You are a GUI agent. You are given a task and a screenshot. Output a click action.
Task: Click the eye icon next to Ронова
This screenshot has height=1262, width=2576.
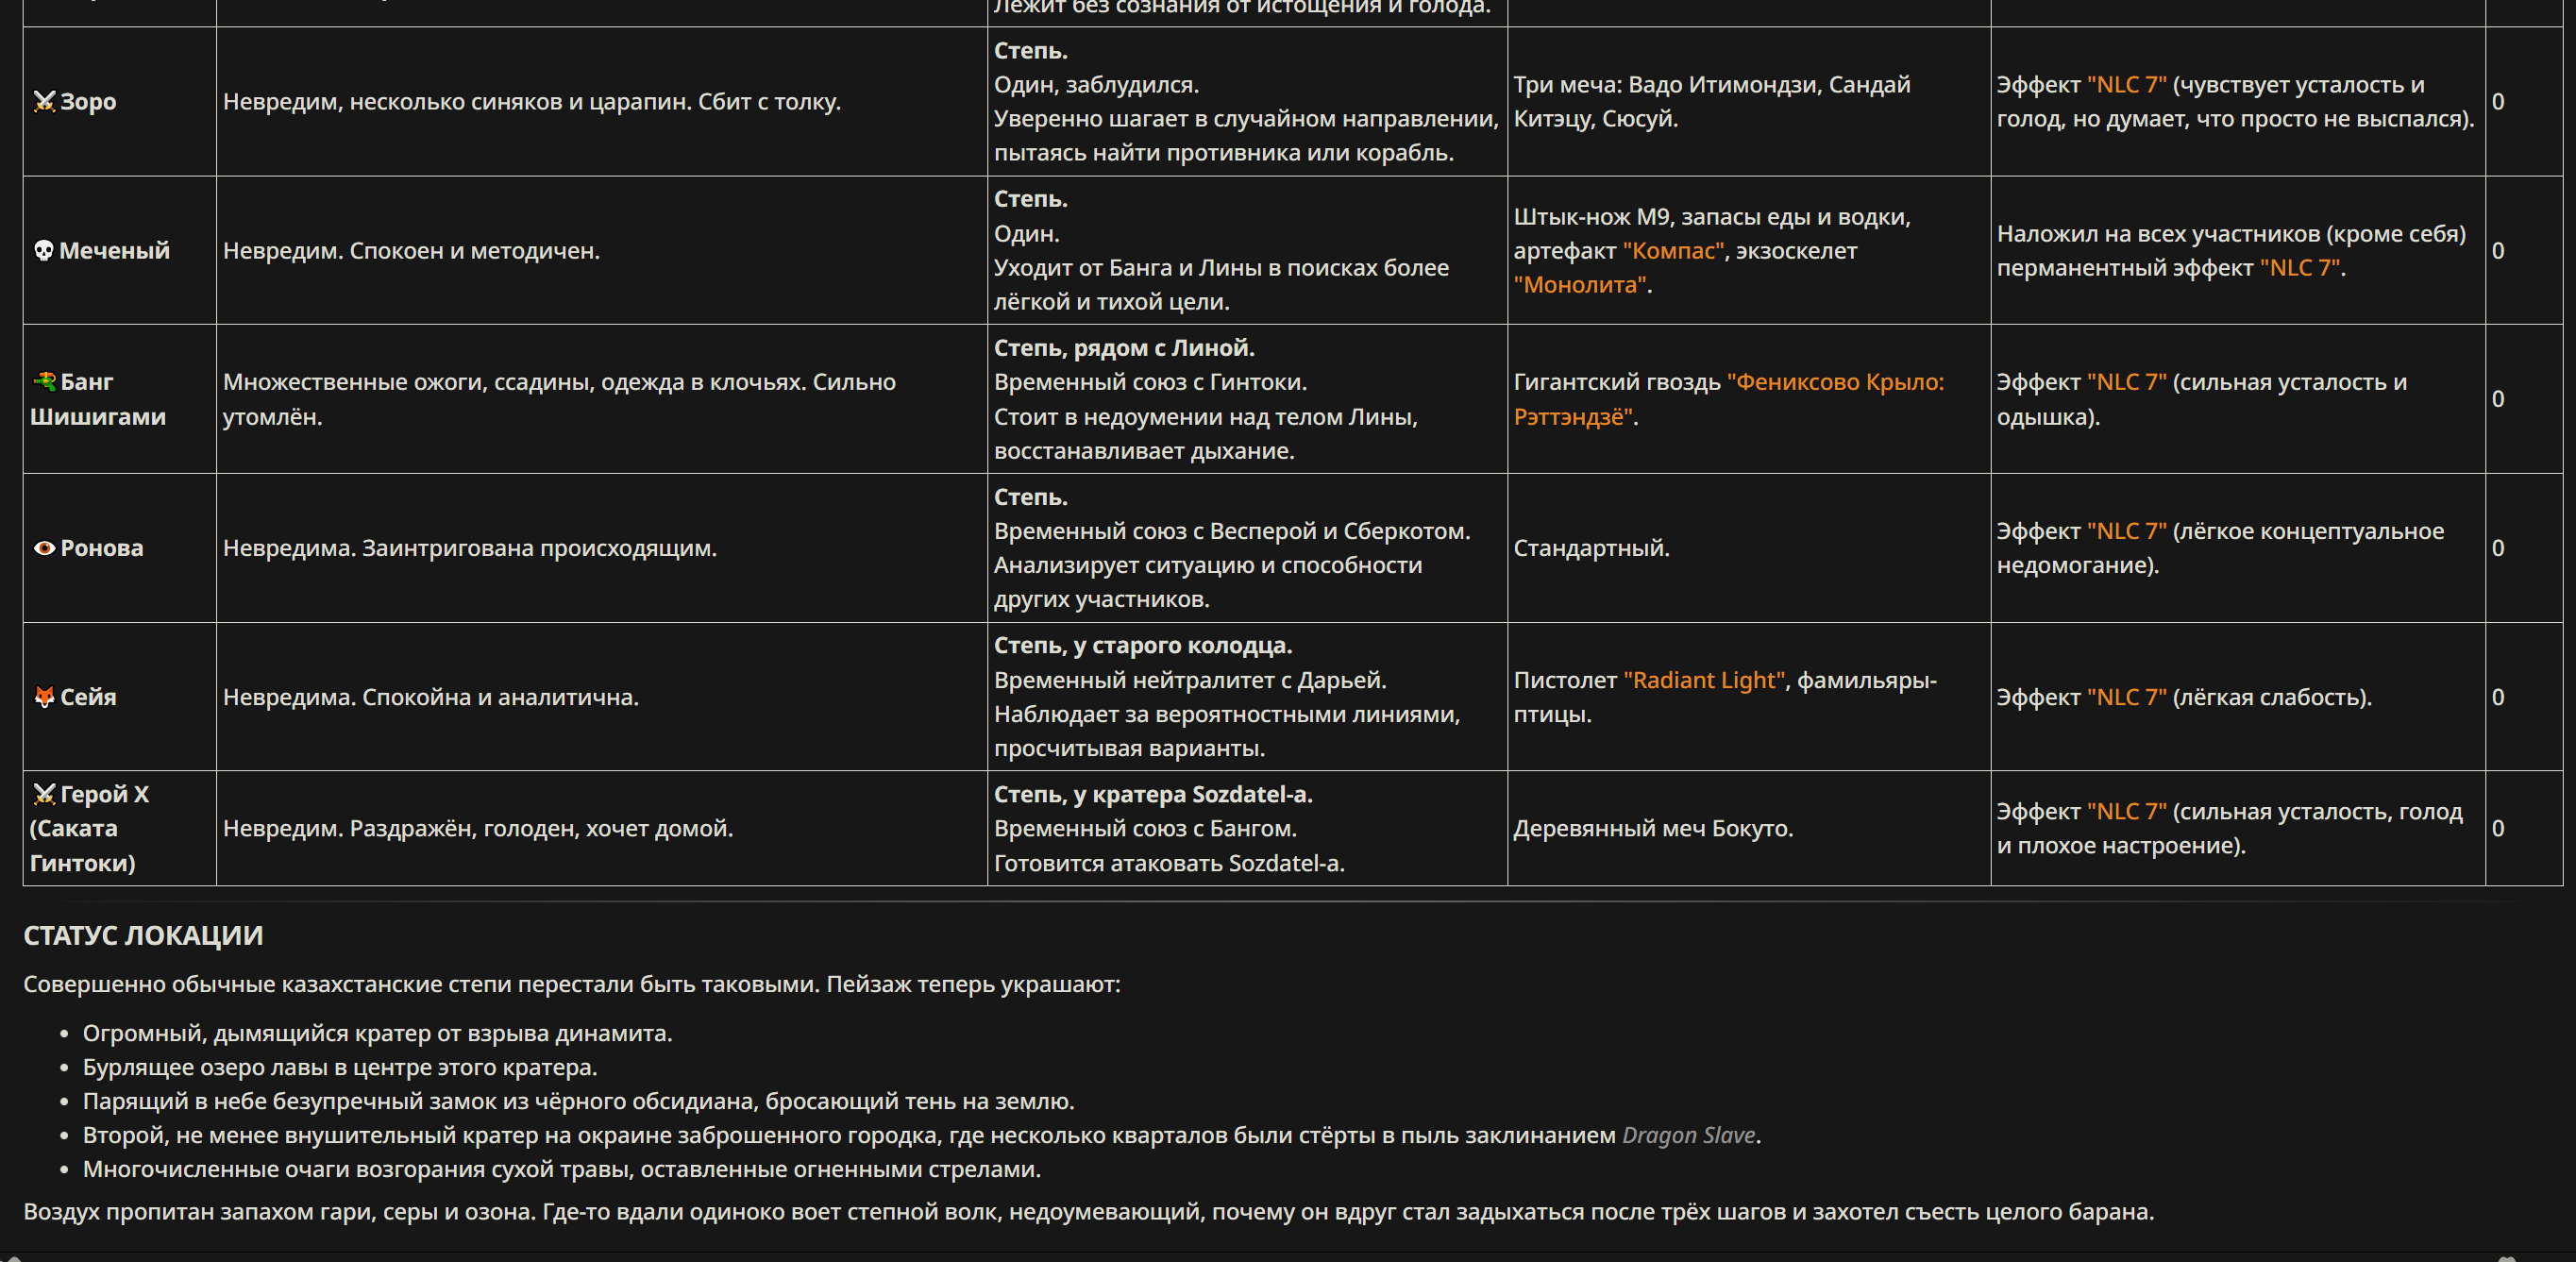(x=44, y=548)
